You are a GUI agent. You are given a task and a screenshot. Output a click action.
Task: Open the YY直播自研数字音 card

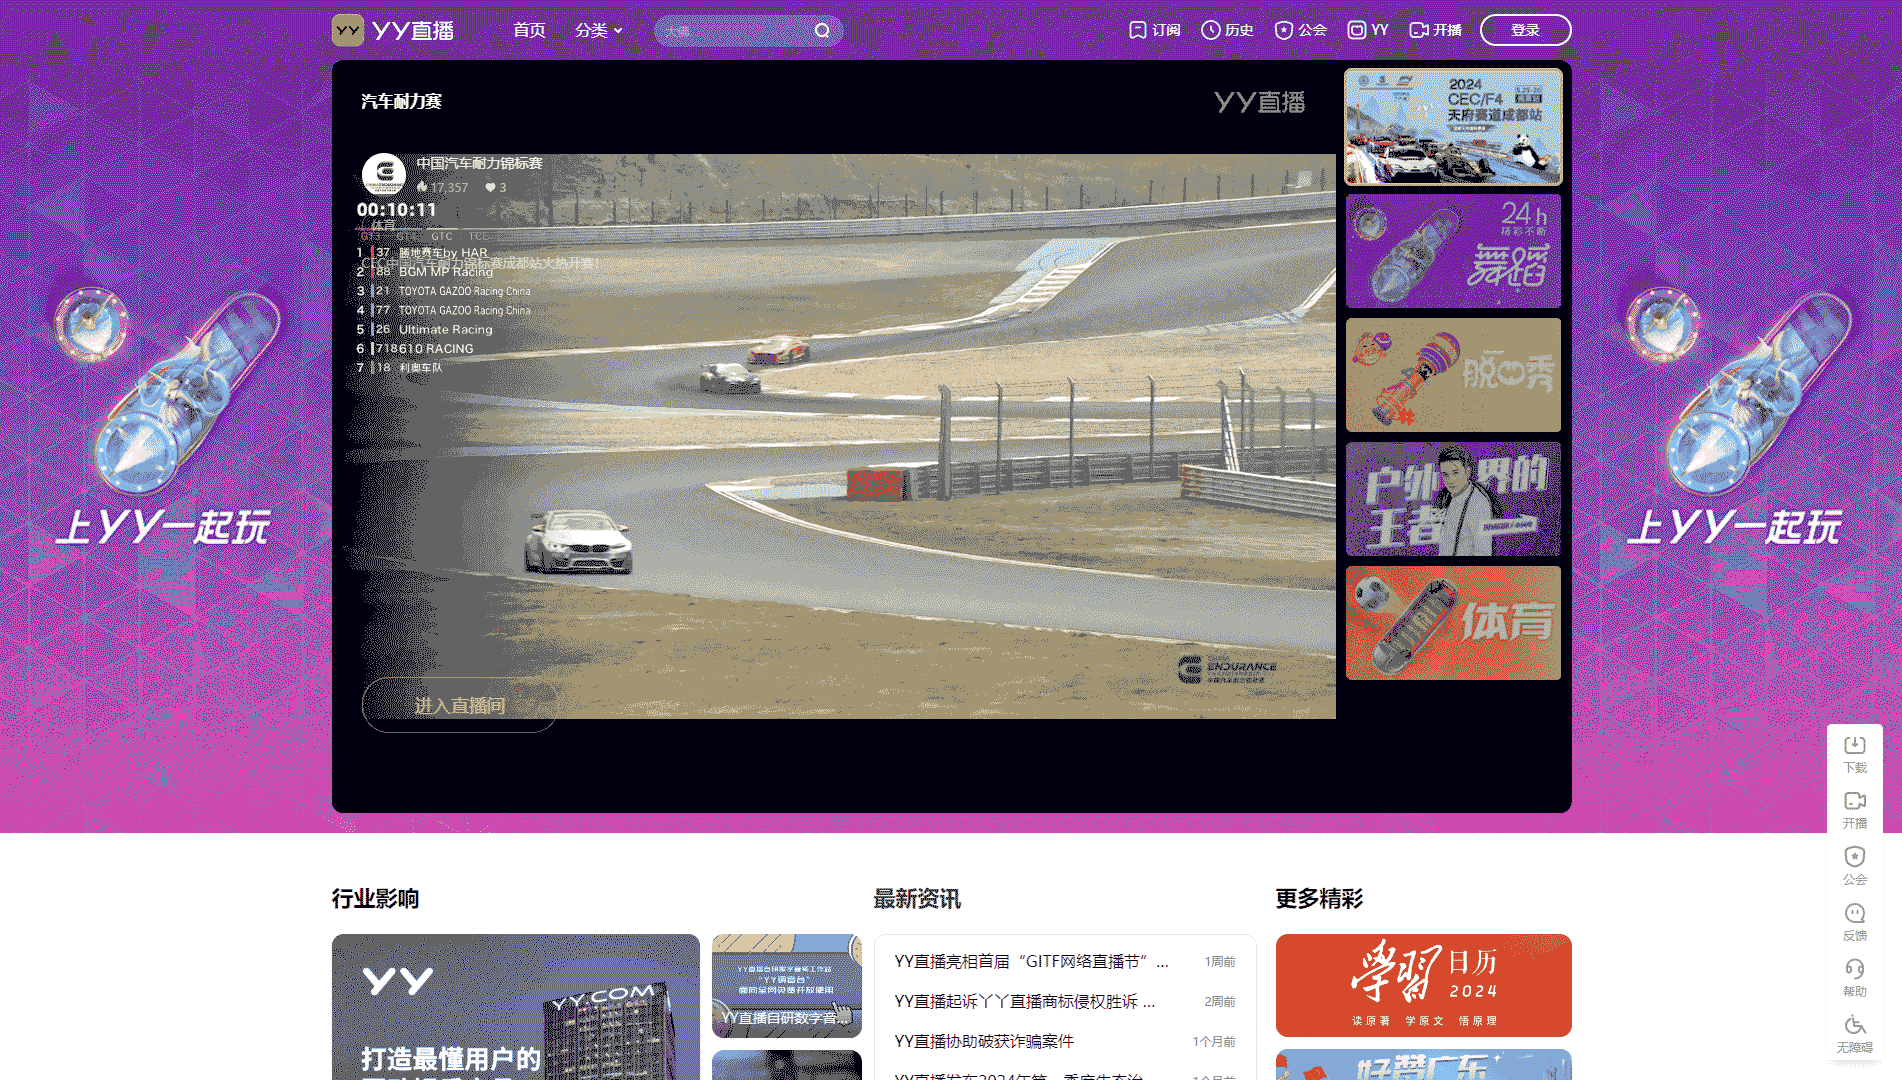point(786,986)
